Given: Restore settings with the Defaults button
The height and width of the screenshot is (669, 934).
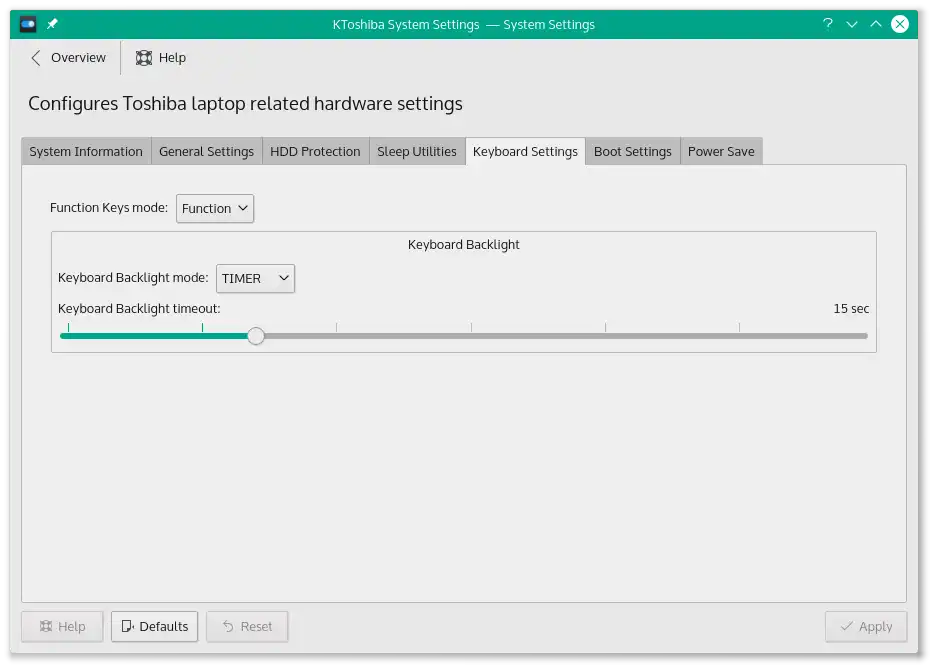Looking at the screenshot, I should pyautogui.click(x=154, y=626).
